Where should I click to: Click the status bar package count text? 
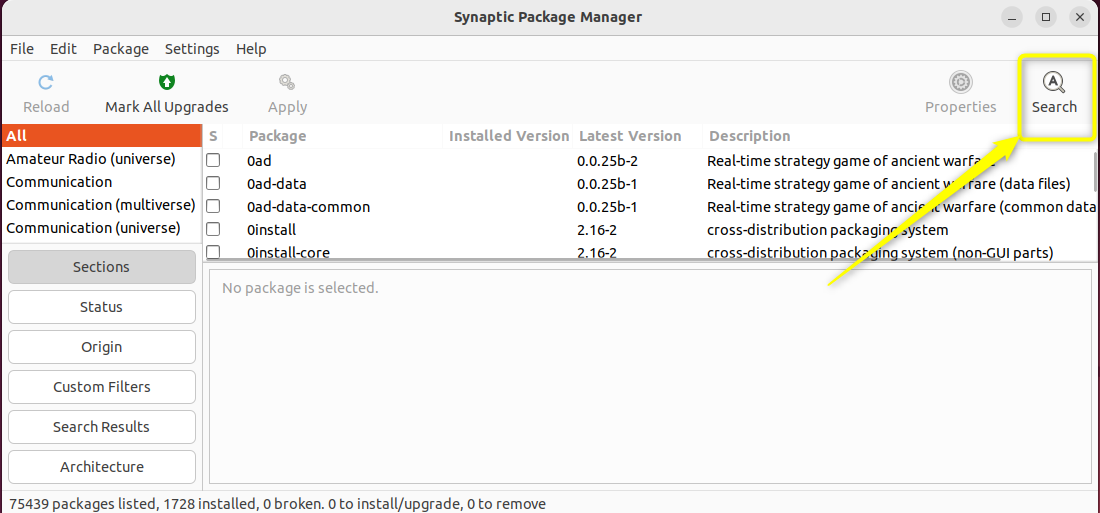(x=278, y=503)
